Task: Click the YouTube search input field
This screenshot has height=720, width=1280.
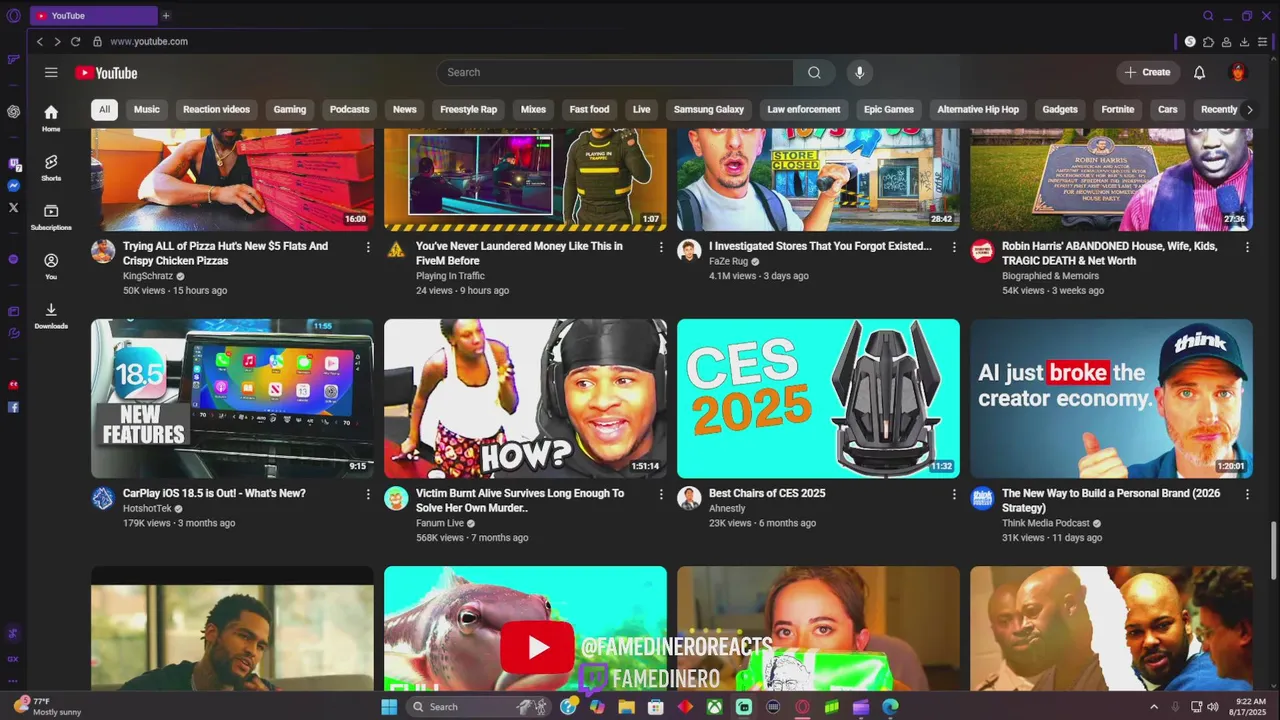Action: point(615,72)
